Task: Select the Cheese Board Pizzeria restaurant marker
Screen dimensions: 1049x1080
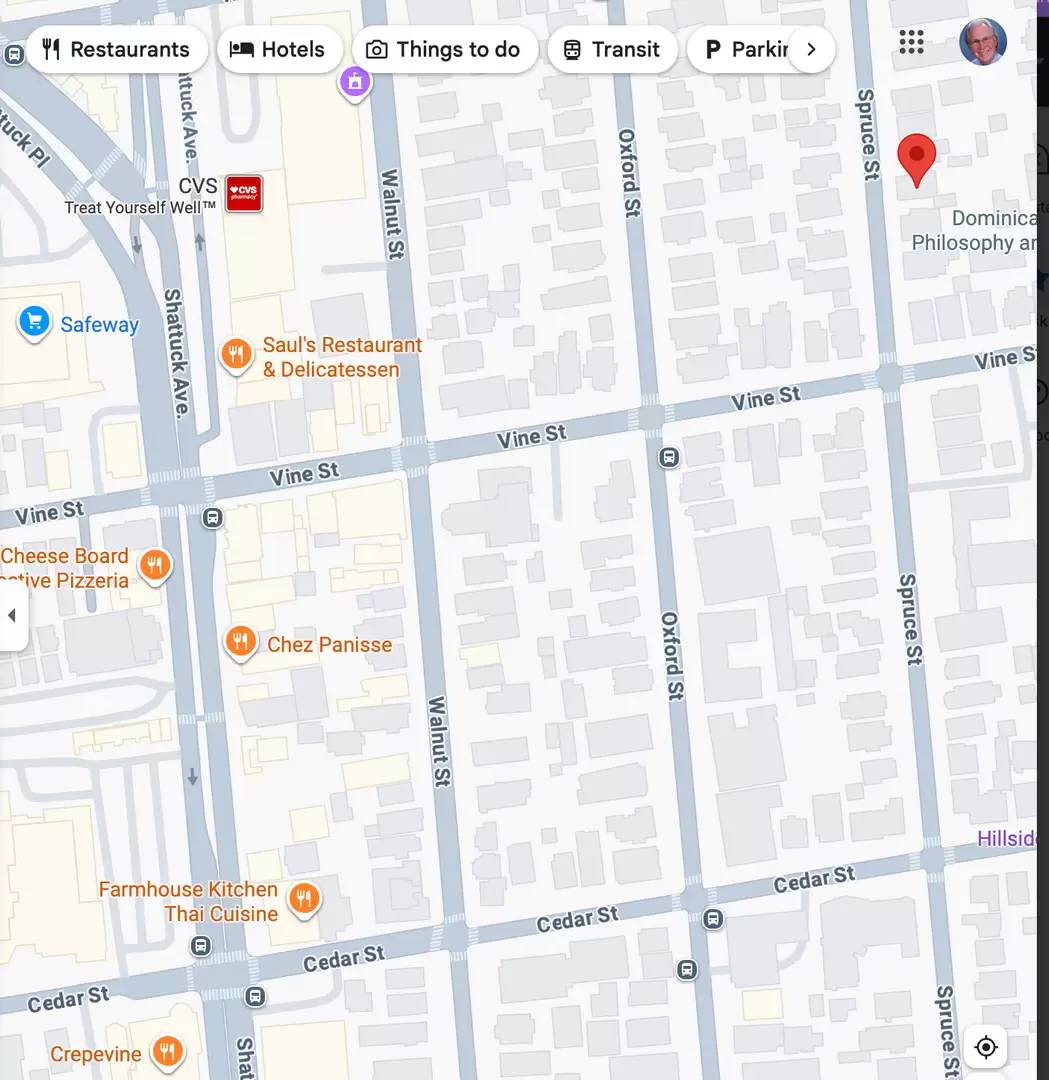Action: (155, 567)
